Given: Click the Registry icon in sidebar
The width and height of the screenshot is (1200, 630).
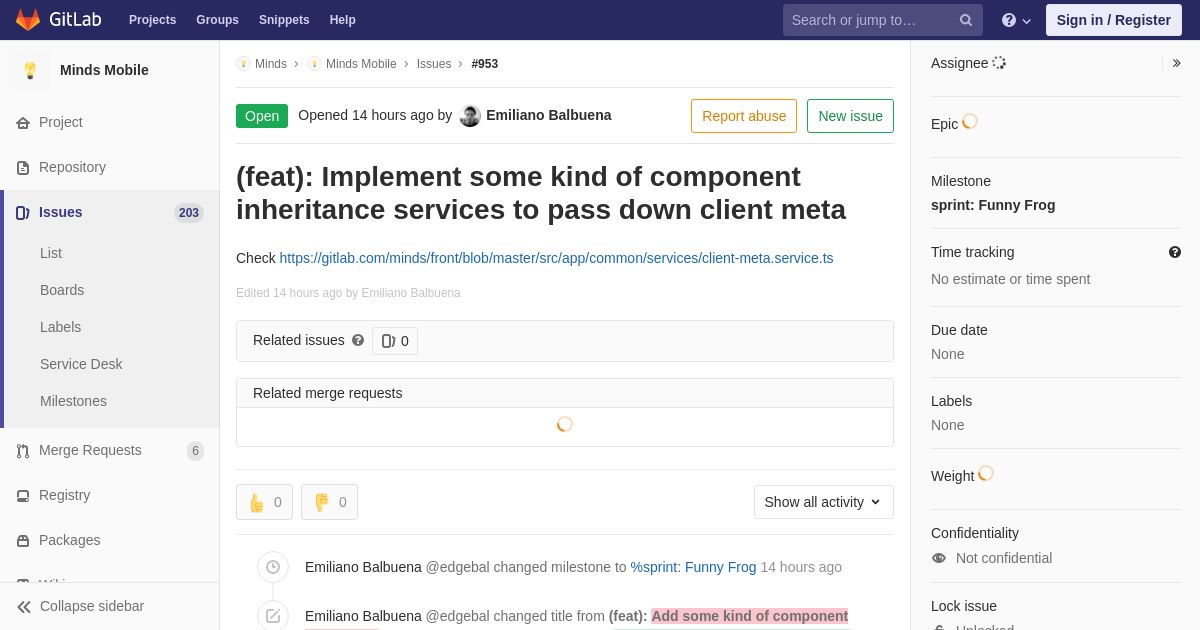Looking at the screenshot, I should pos(23,496).
